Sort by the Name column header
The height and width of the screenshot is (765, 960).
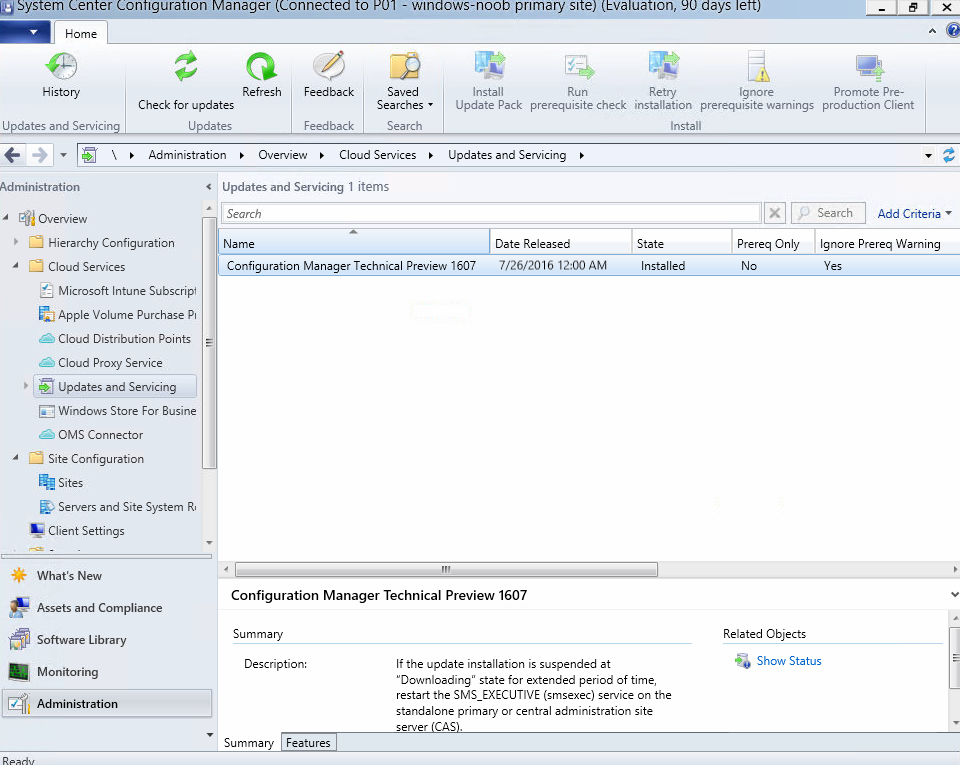point(354,243)
